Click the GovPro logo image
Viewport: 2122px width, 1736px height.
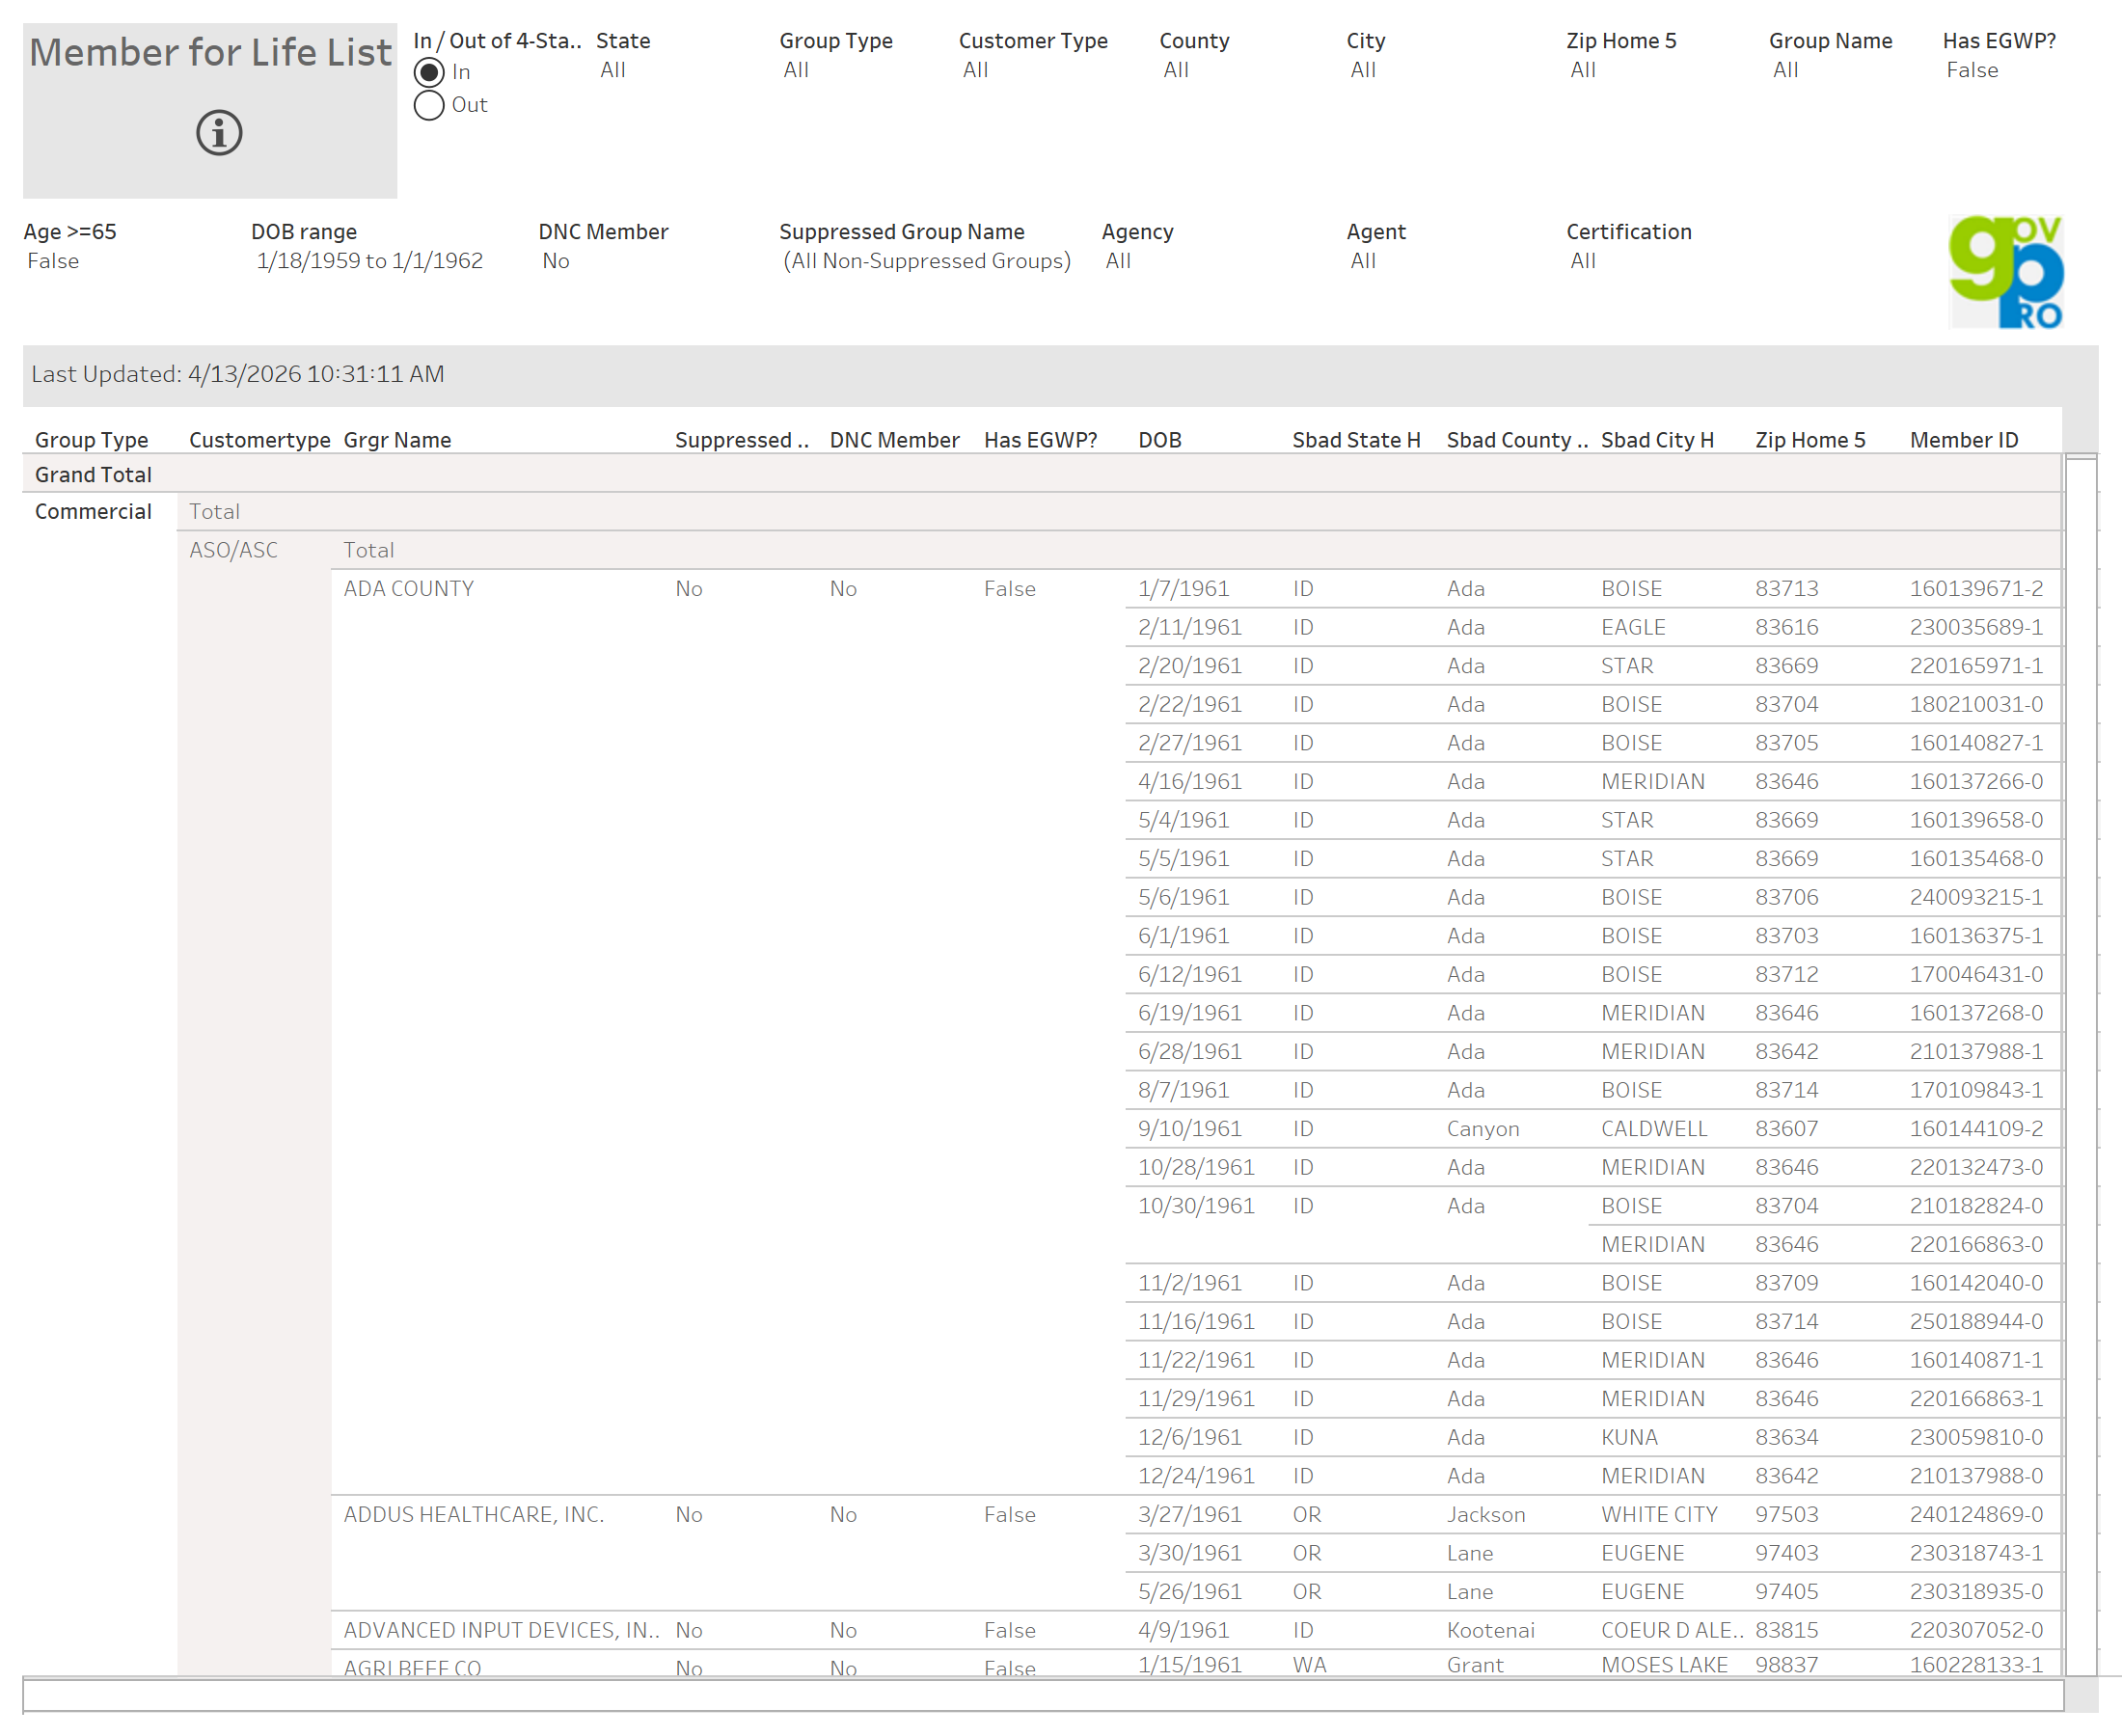click(x=2005, y=272)
